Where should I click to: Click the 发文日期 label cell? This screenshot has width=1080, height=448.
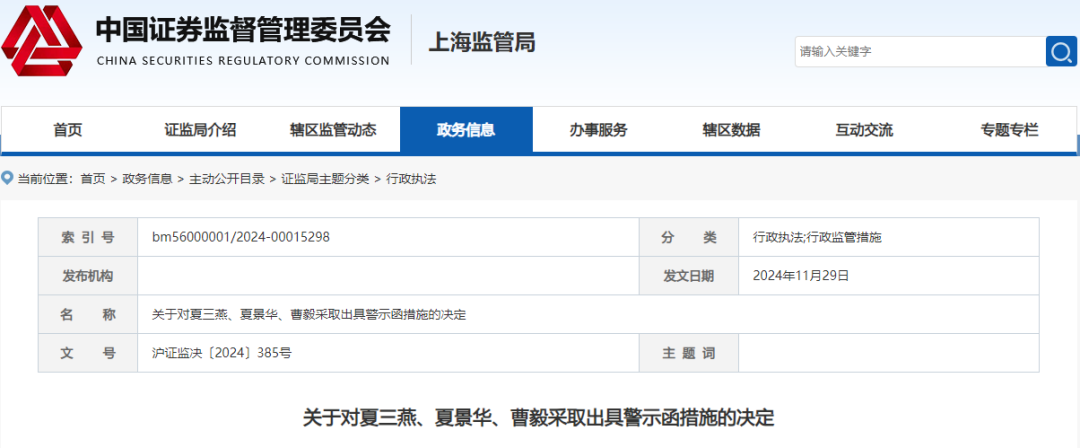[x=689, y=276]
